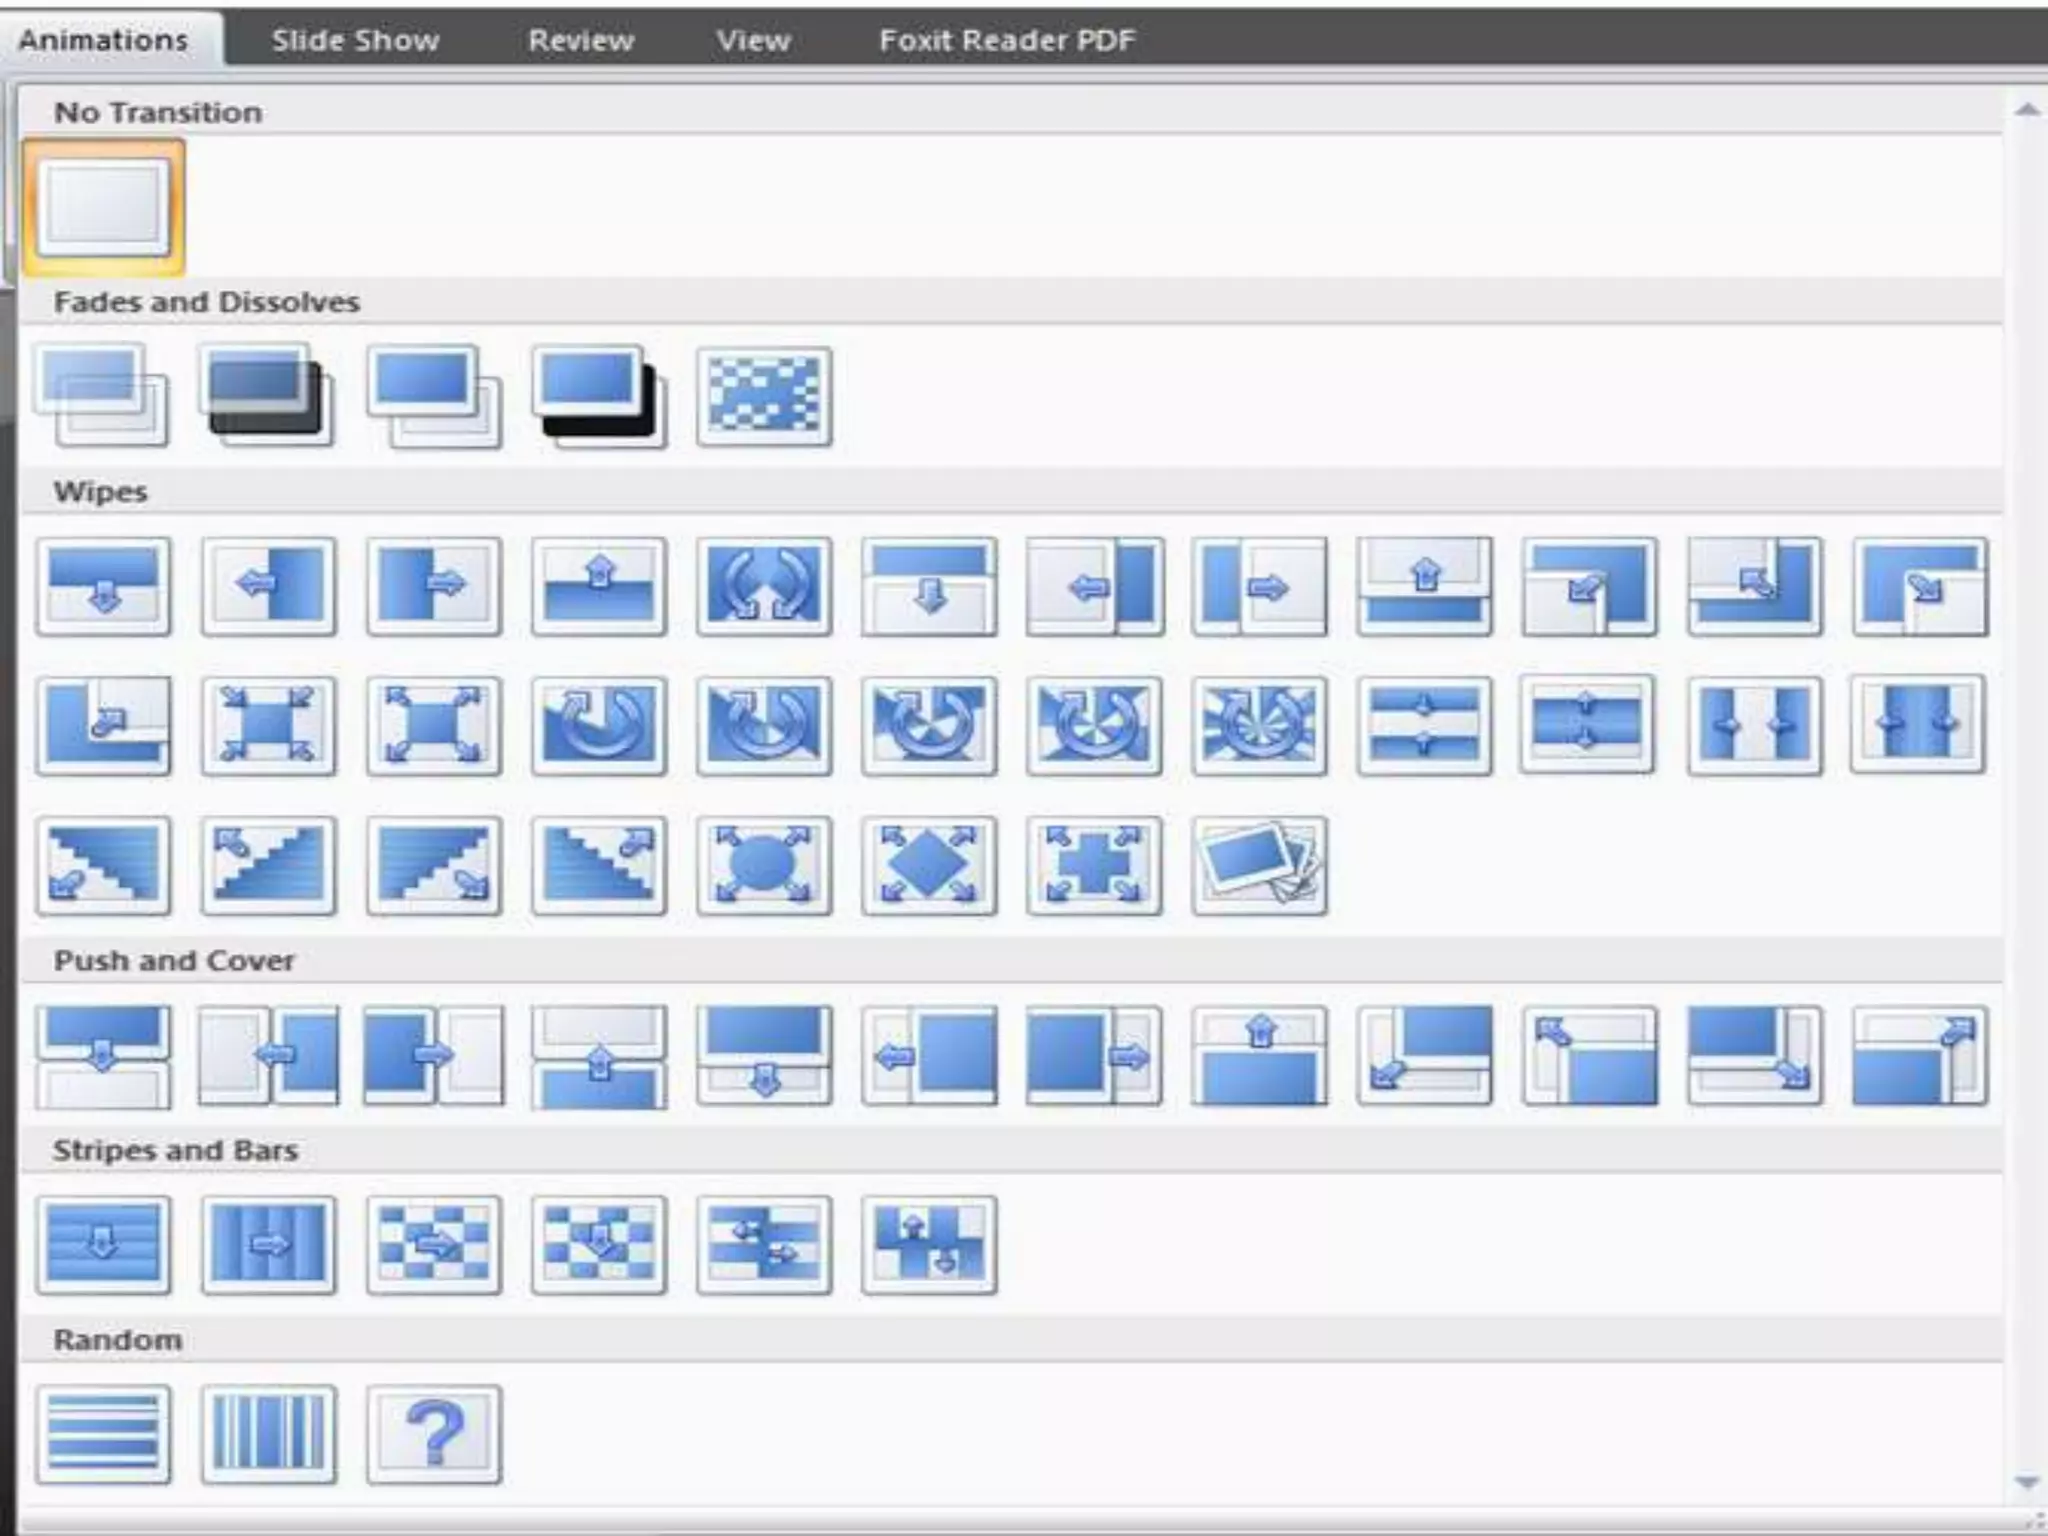The height and width of the screenshot is (1536, 2048).
Task: Choose the Shape Circle transition
Action: point(763,865)
